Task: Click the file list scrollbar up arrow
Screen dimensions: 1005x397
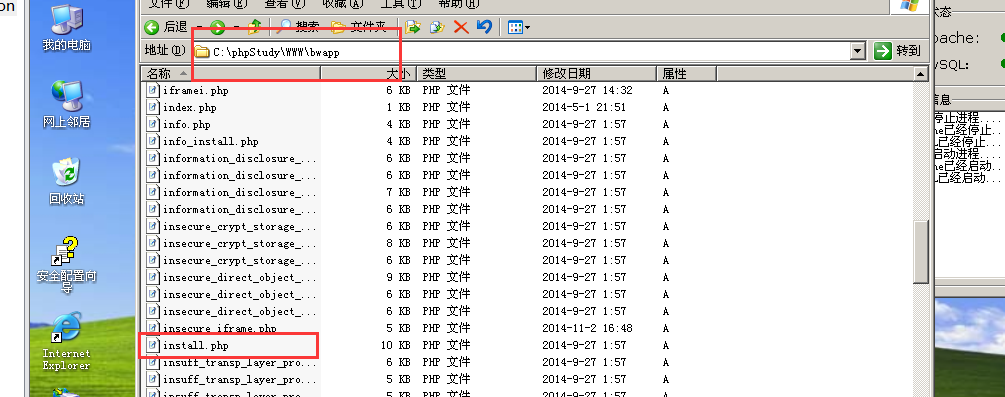Action: pos(922,74)
